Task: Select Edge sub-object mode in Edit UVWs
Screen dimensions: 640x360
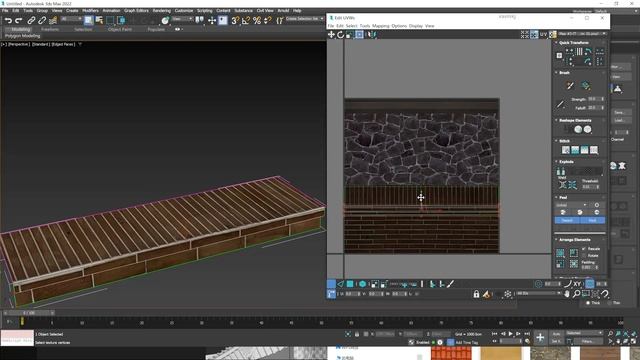Action: coord(340,284)
